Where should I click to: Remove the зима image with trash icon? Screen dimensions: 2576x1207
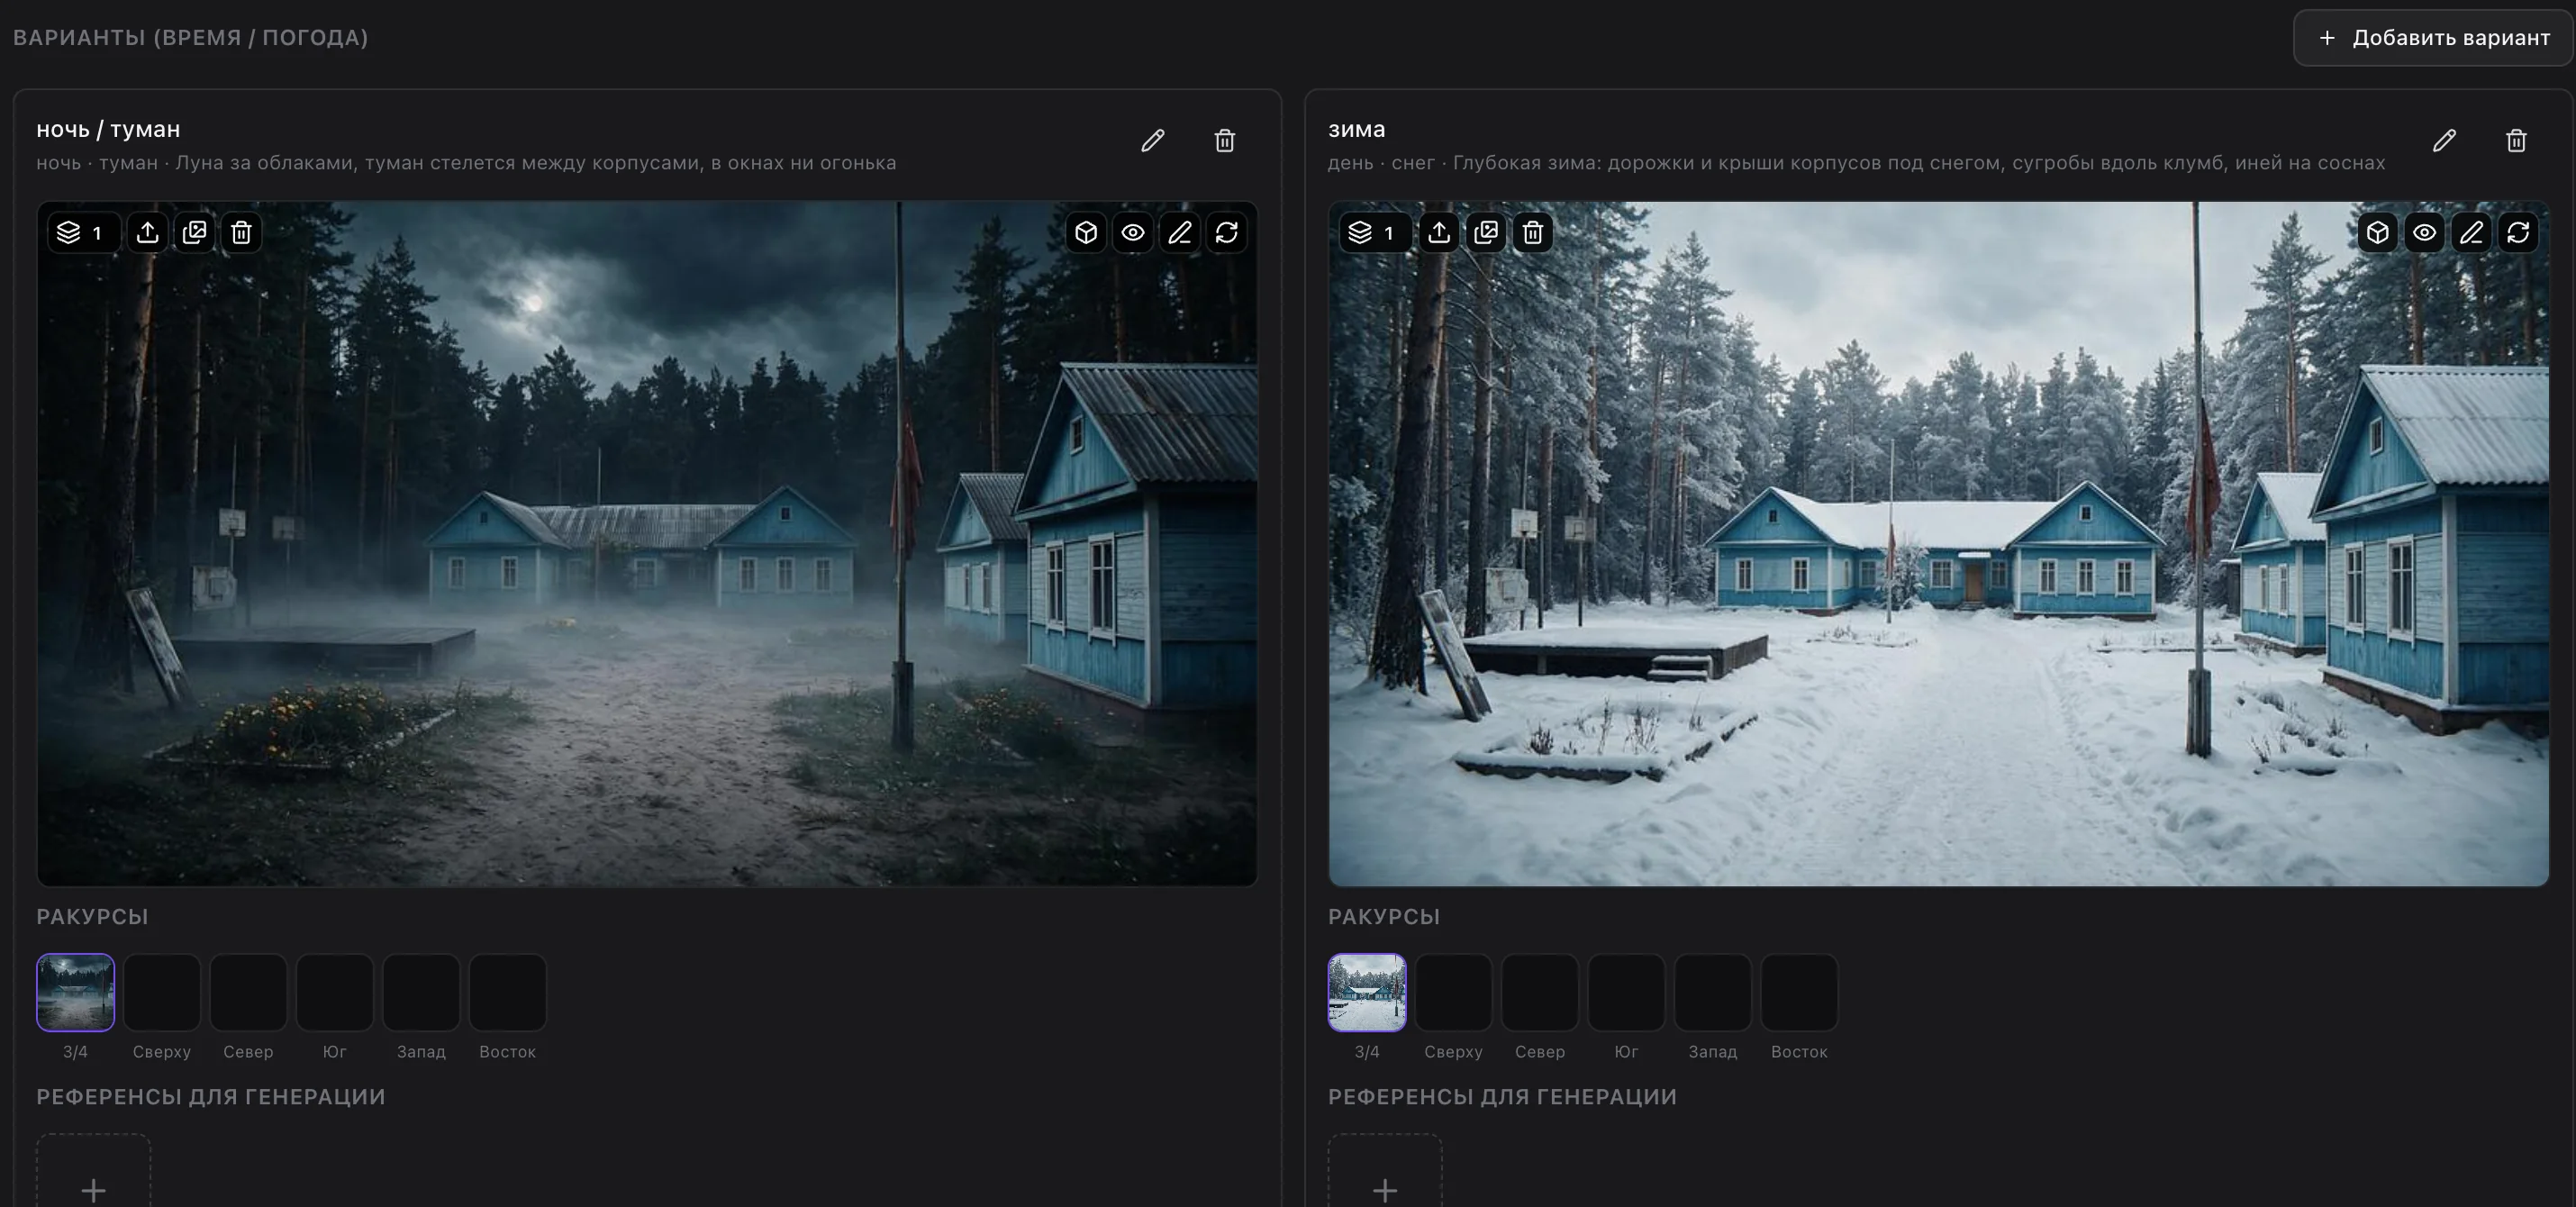pyautogui.click(x=1534, y=233)
